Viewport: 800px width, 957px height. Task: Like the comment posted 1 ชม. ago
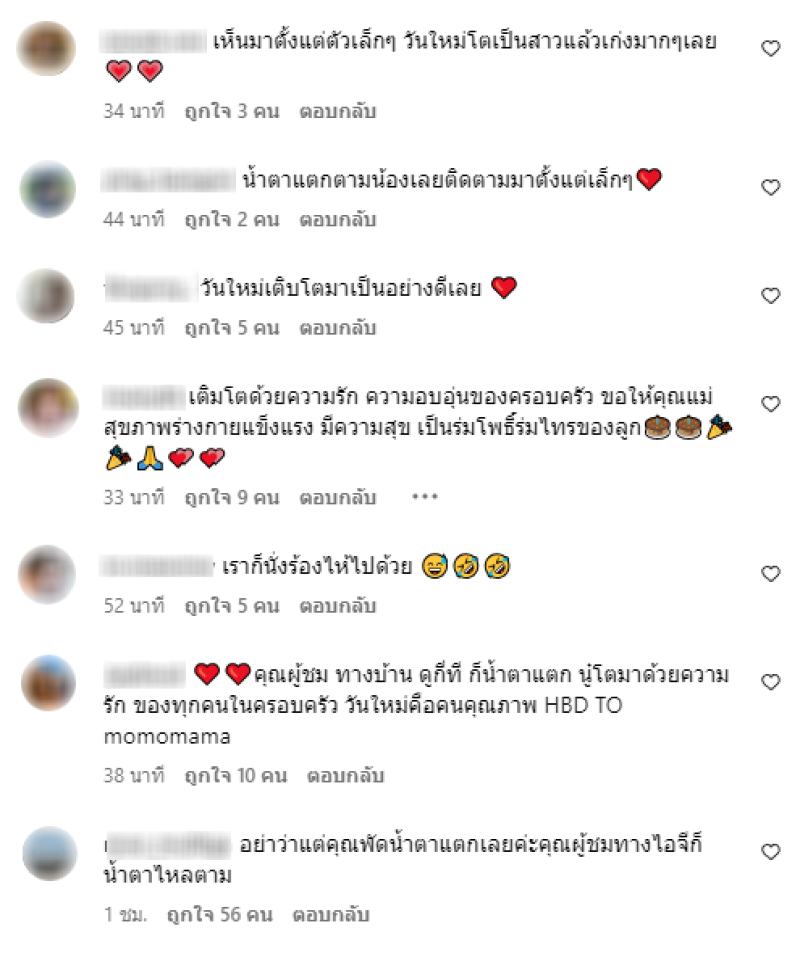pos(771,851)
